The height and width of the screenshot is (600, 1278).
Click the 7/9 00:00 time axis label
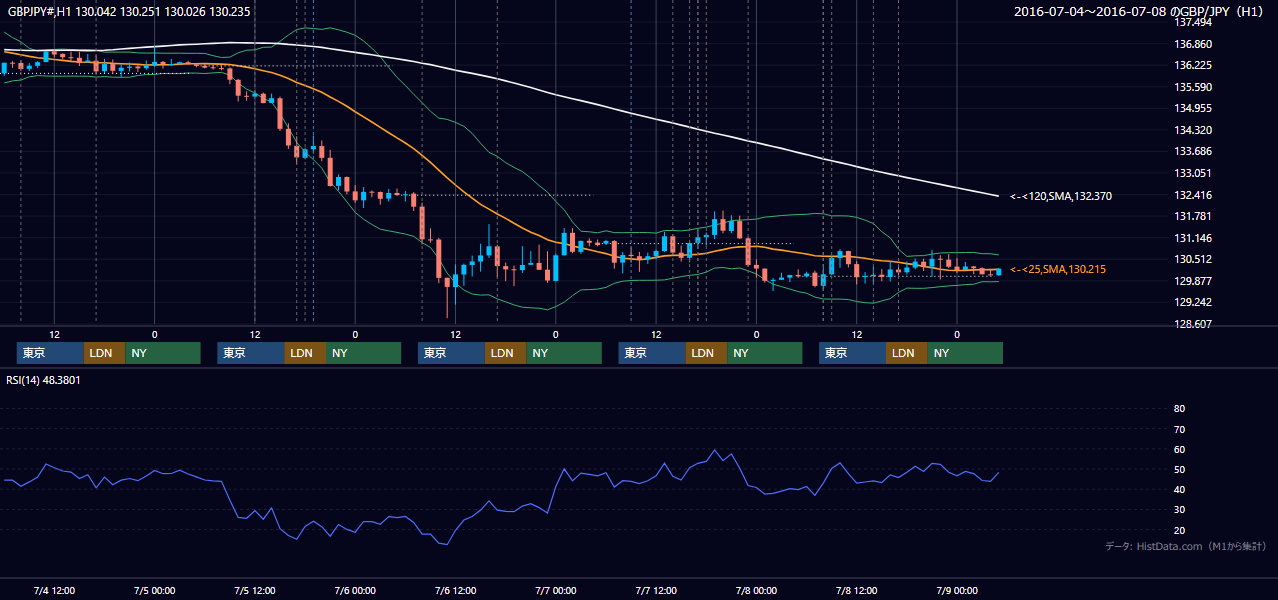(x=956, y=590)
